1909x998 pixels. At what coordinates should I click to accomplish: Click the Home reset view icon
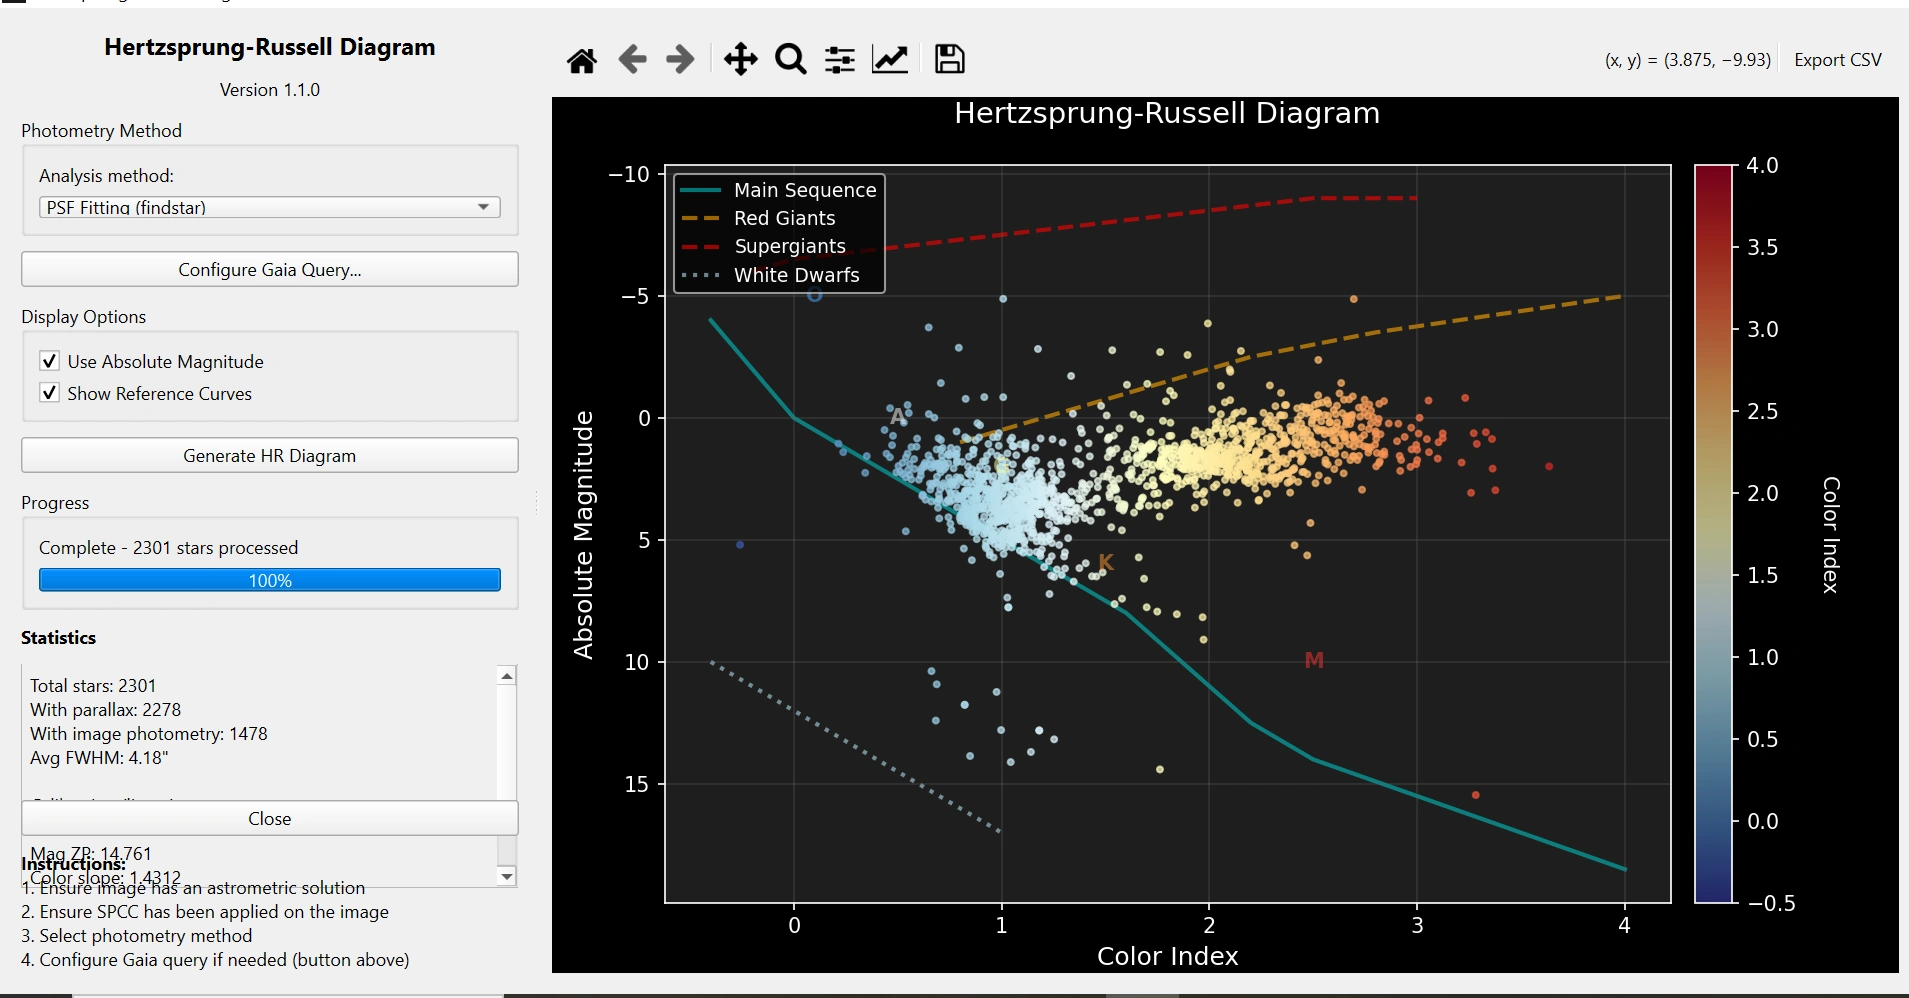pyautogui.click(x=581, y=60)
